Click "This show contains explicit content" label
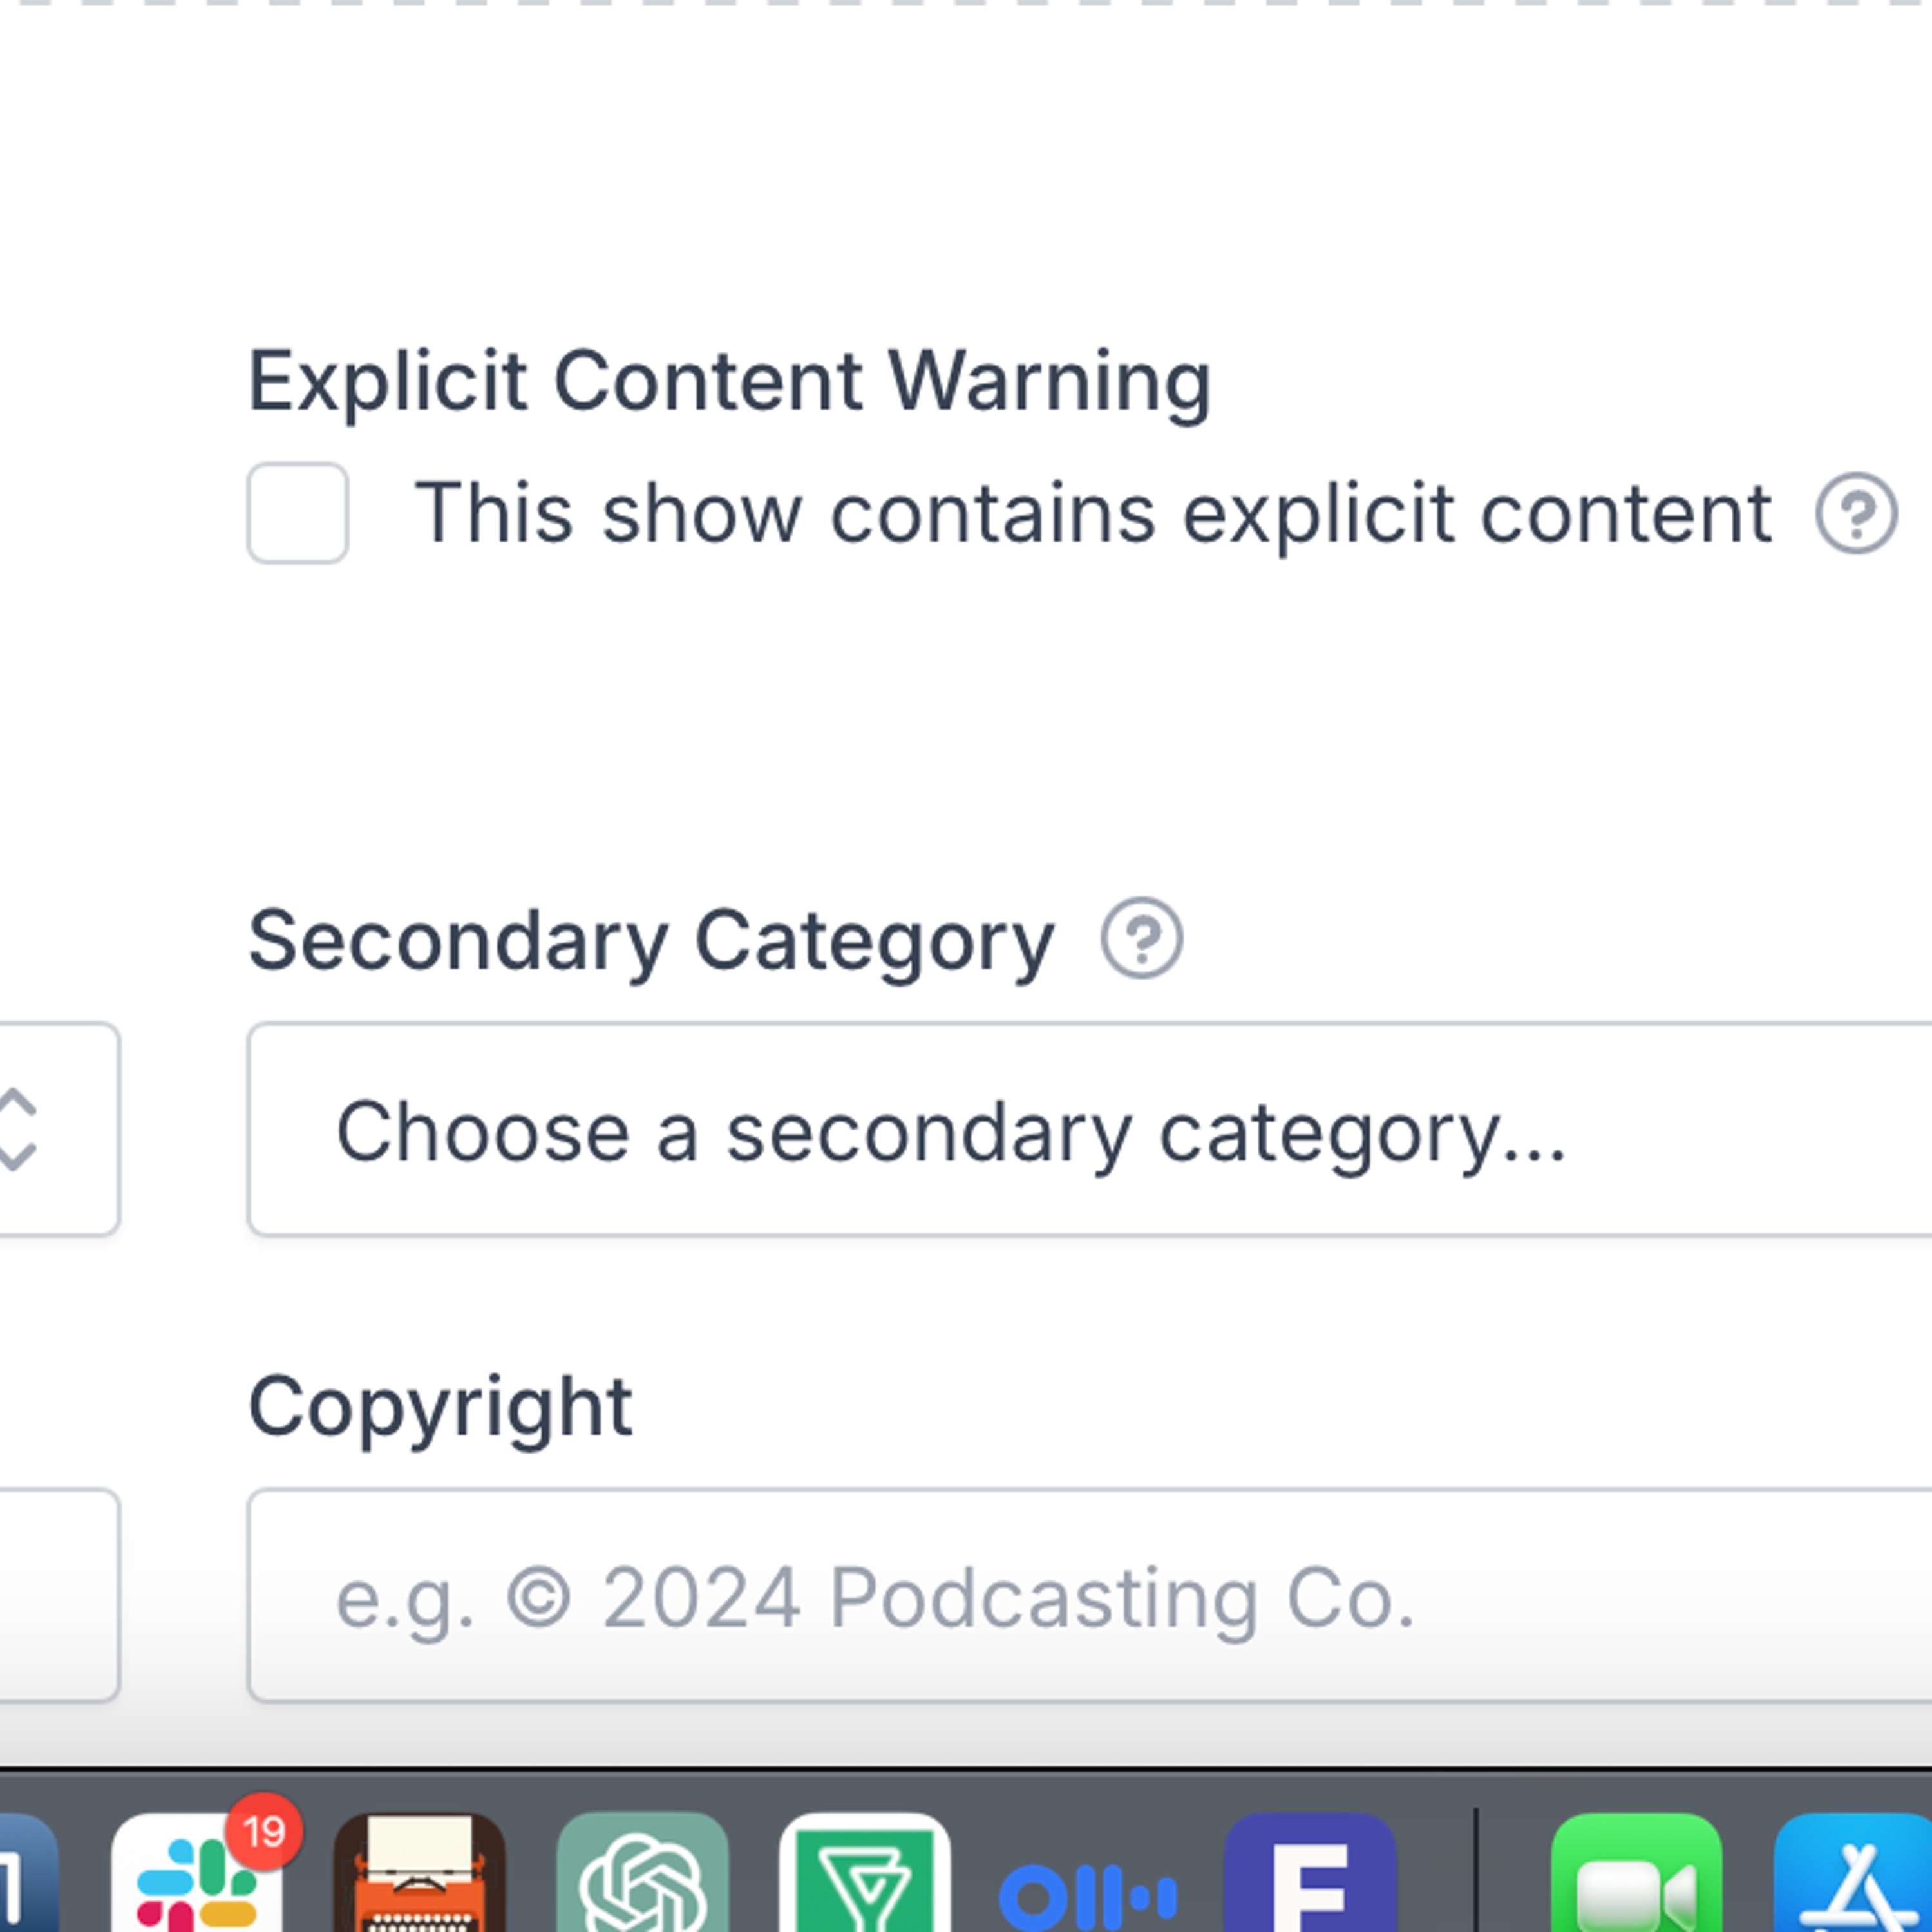 [x=1093, y=513]
